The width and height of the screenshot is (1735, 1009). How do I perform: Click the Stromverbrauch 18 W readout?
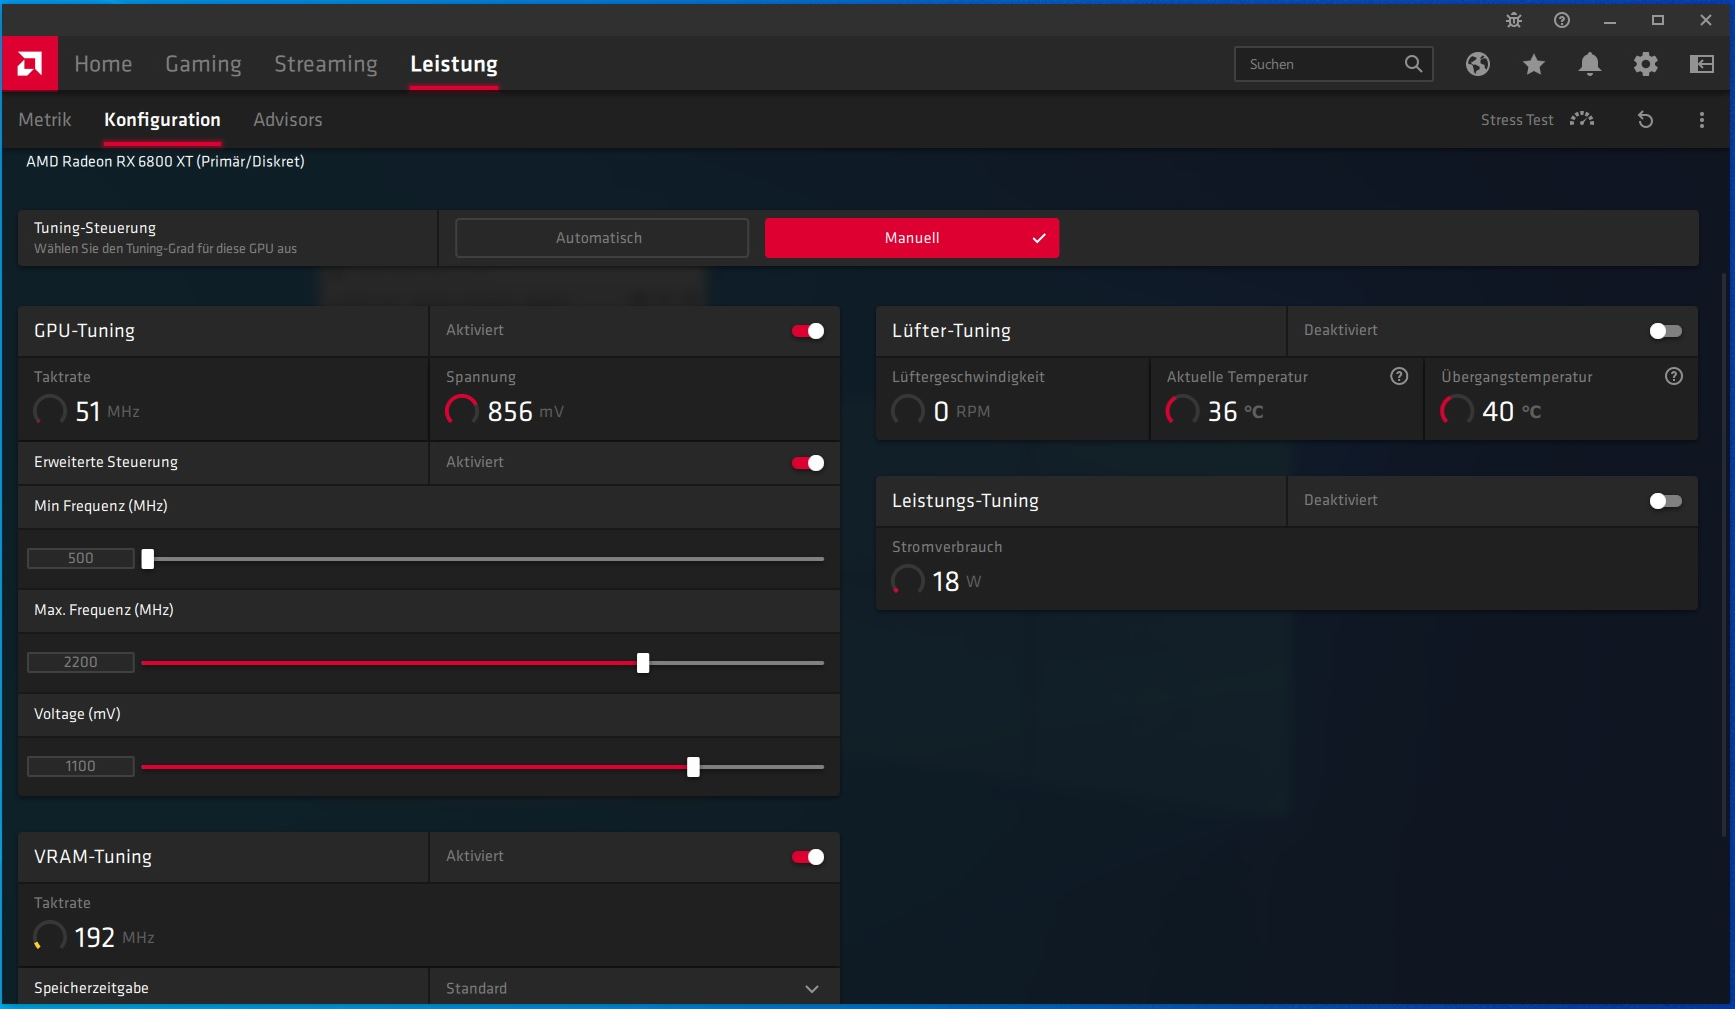click(x=937, y=581)
